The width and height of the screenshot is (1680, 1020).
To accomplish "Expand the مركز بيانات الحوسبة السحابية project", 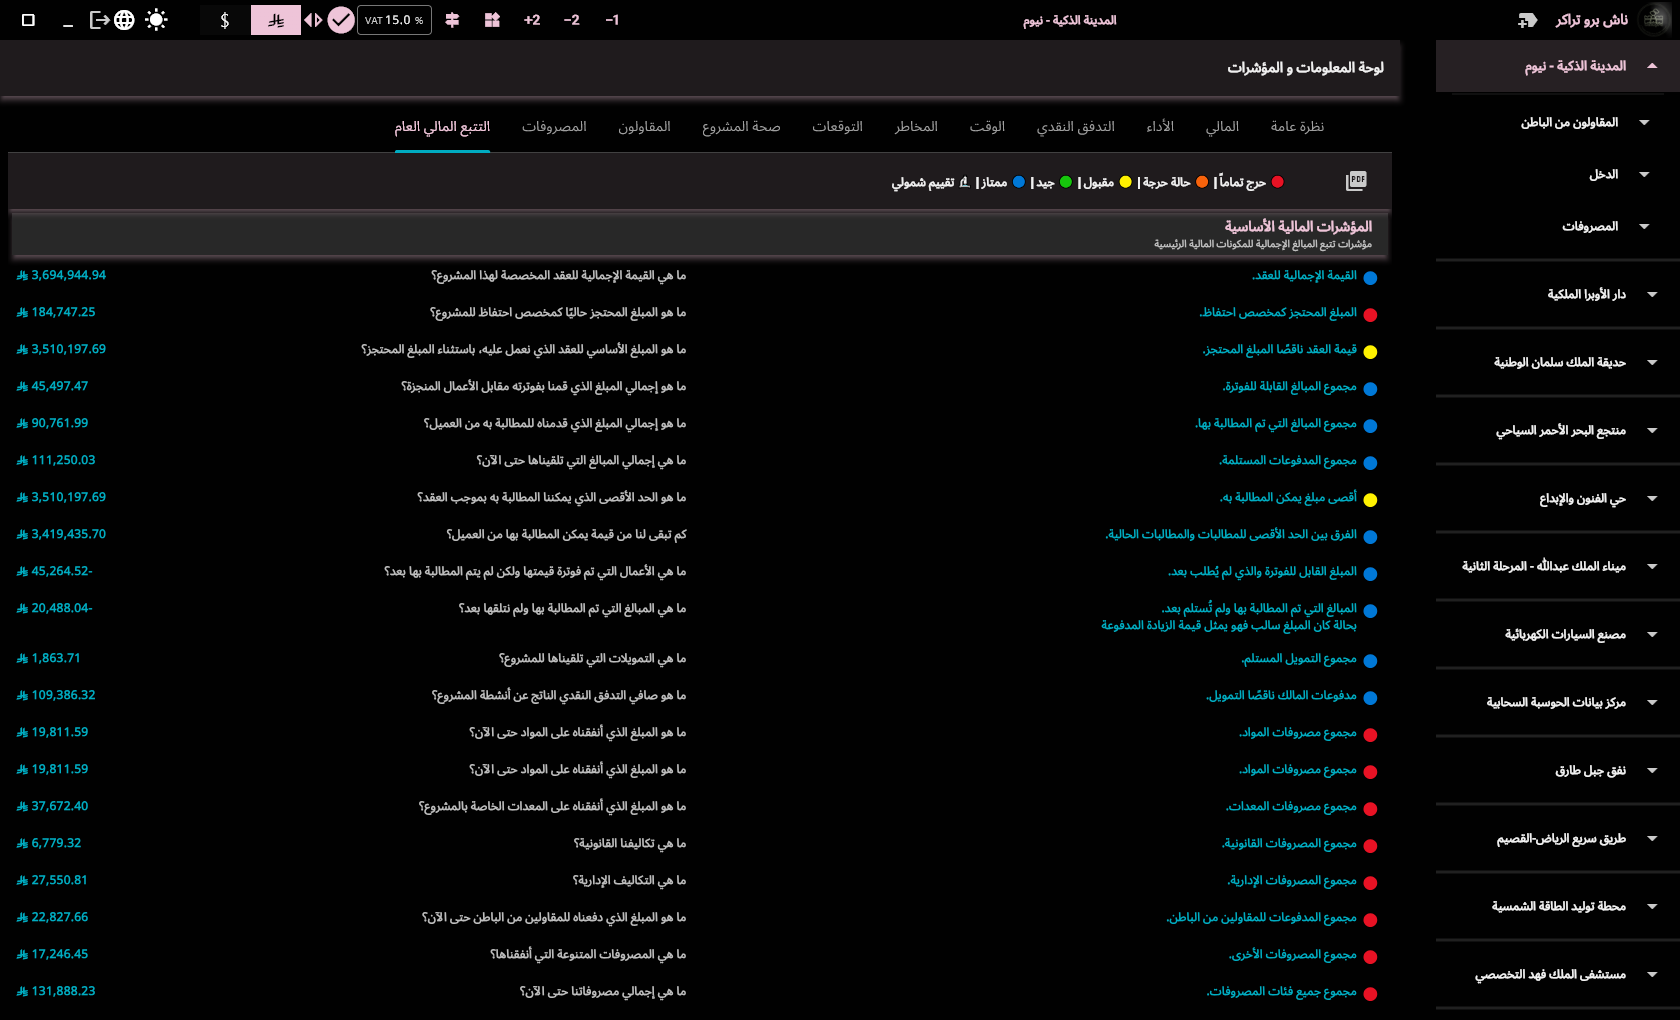I will pyautogui.click(x=1558, y=702).
